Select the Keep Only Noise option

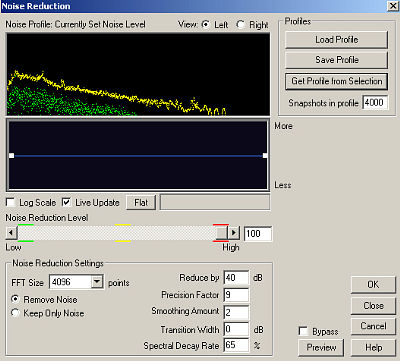pos(15,313)
